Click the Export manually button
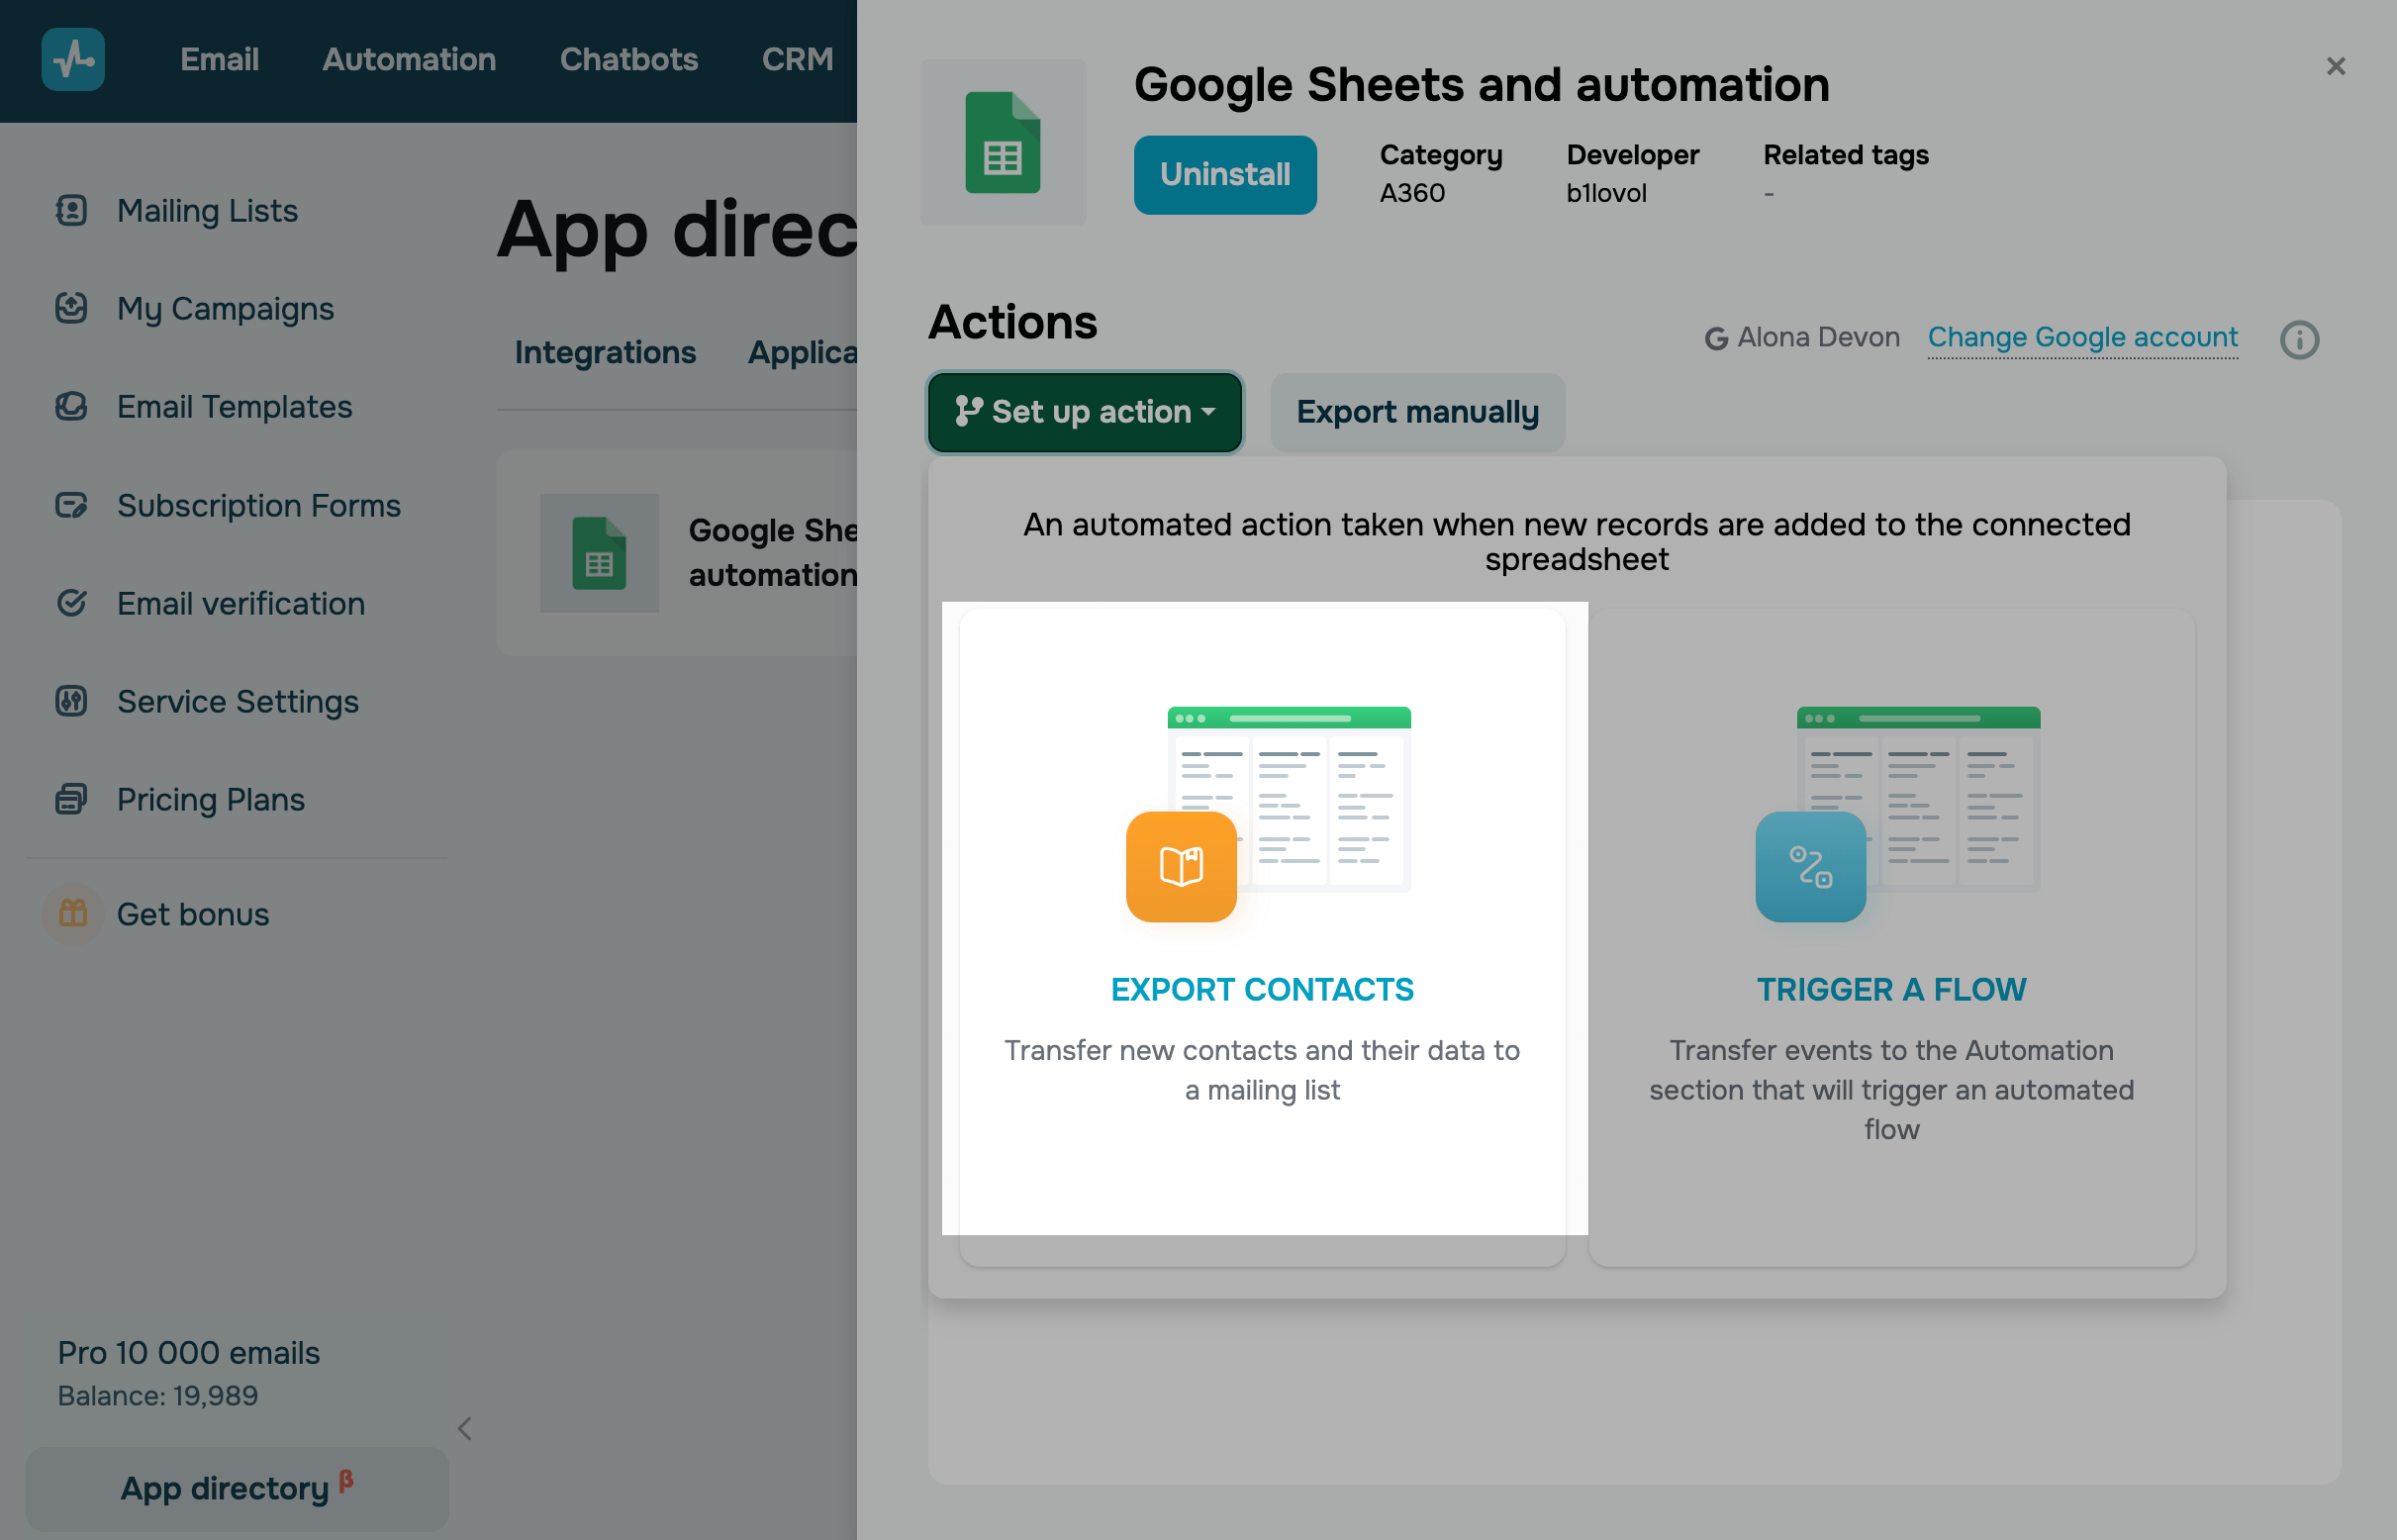 point(1417,413)
